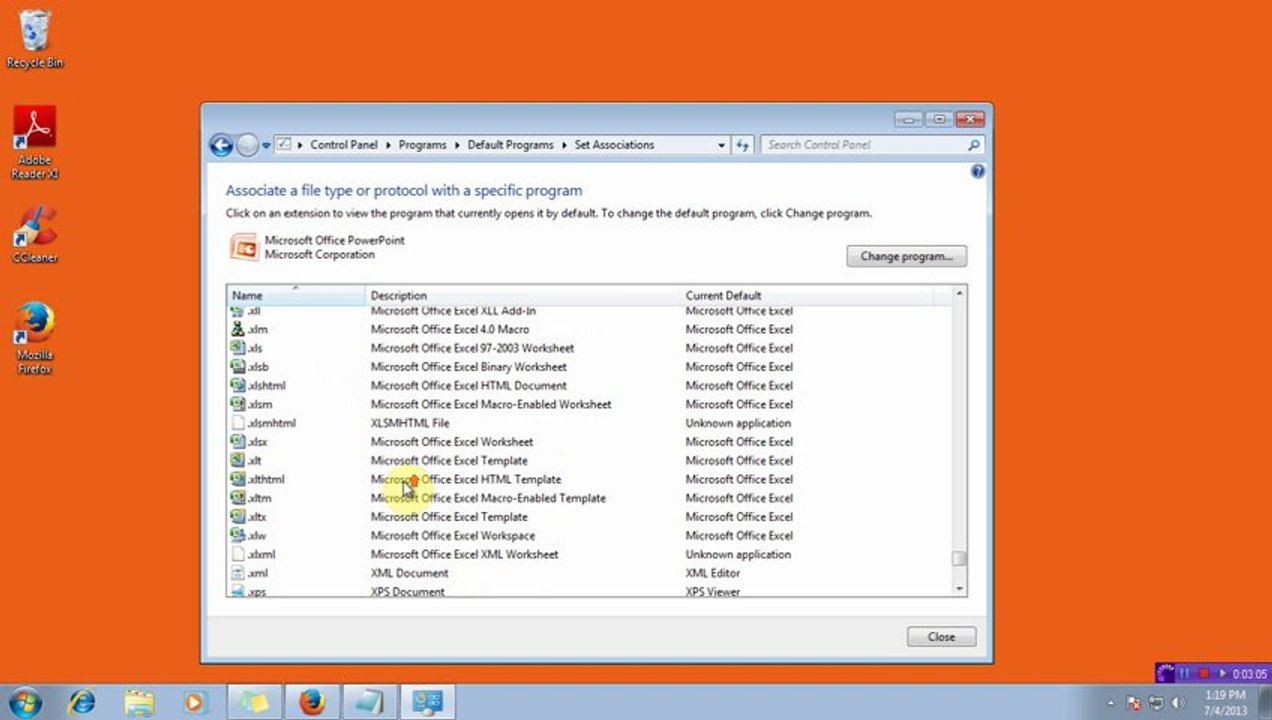Open Windows Media Player from the taskbar

click(x=195, y=702)
